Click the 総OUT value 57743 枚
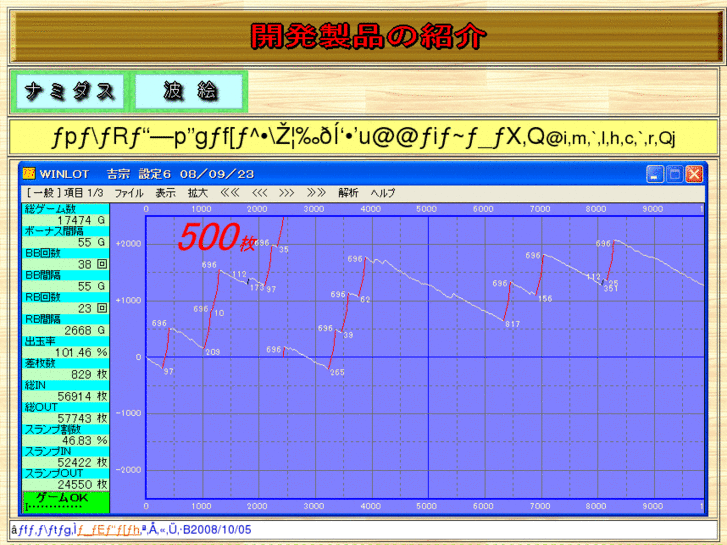Viewport: 727px width, 545px height. point(83,418)
